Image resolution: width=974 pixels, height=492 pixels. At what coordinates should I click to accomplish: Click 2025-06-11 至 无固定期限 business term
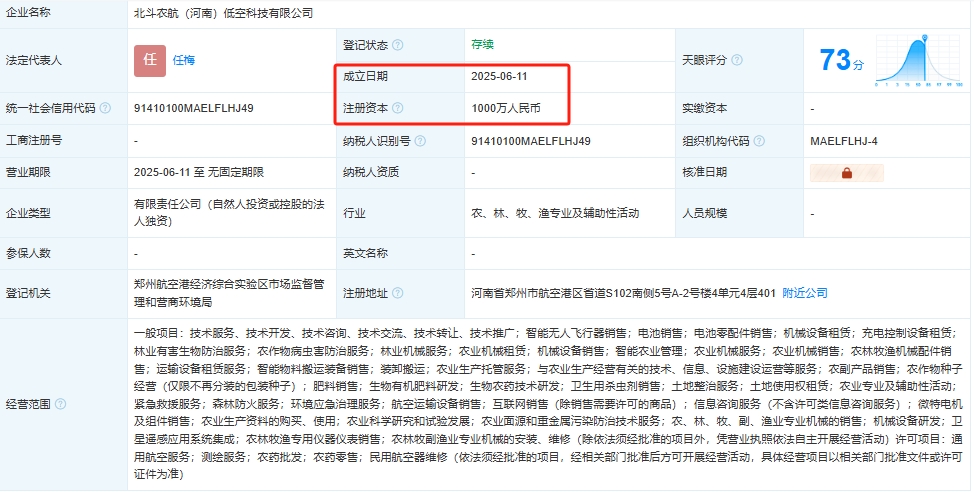tap(199, 172)
